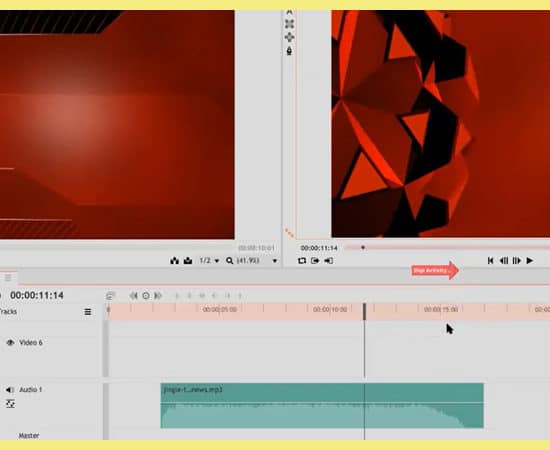
Task: Toggle loop playback in the right viewer
Action: pyautogui.click(x=302, y=261)
